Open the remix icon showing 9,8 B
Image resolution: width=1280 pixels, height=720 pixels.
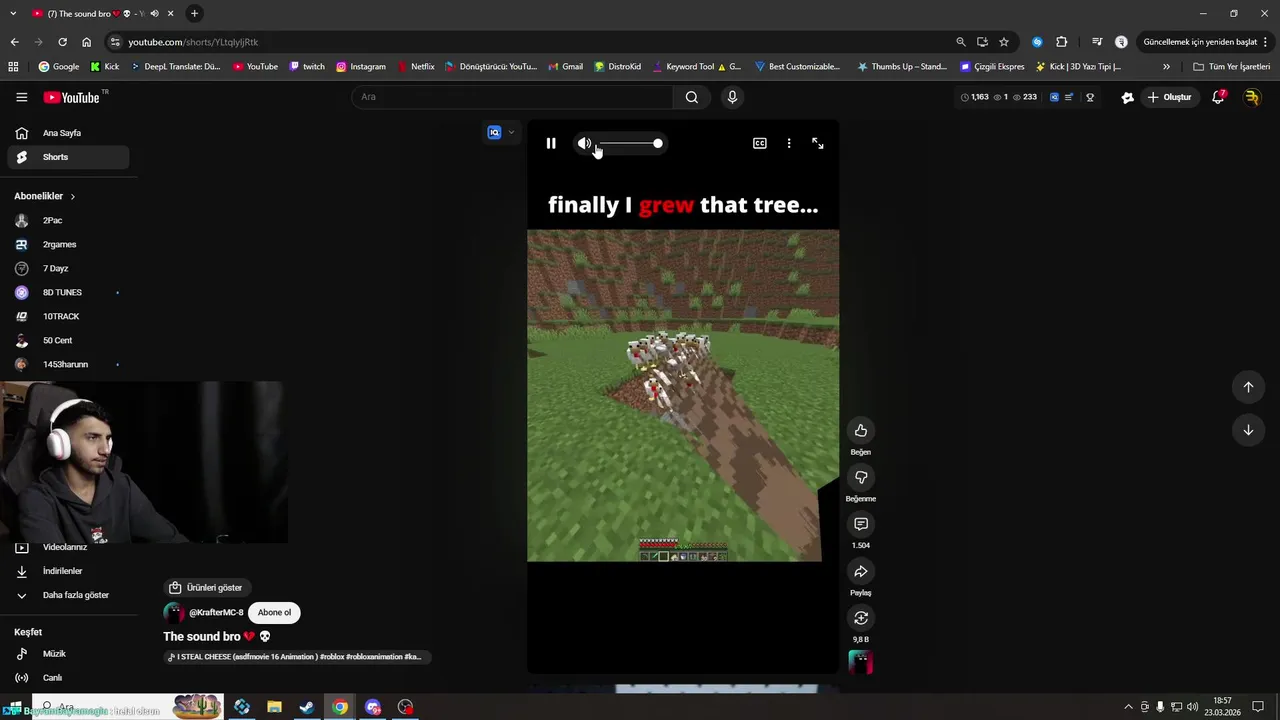coord(861,618)
